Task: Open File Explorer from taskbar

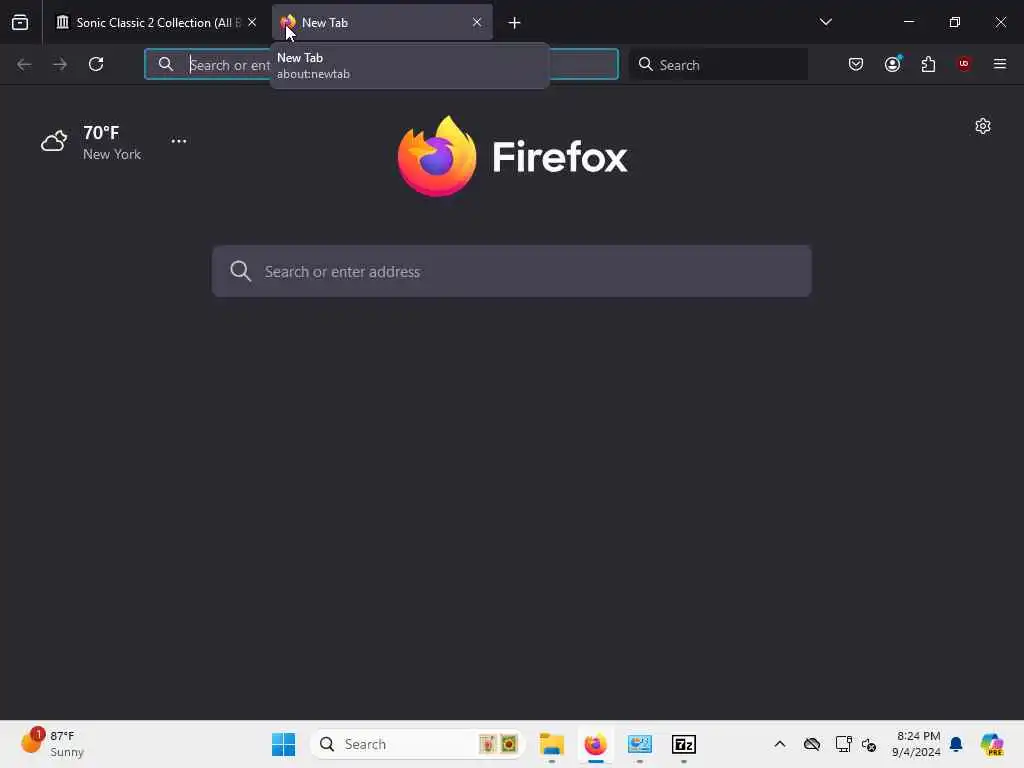Action: [552, 744]
